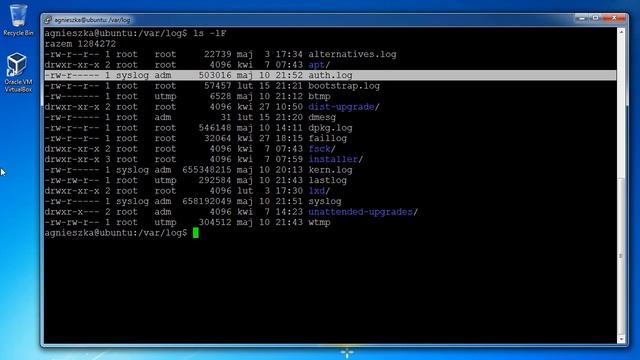Minimize the terminal window
This screenshot has width=640, height=360.
582,18
